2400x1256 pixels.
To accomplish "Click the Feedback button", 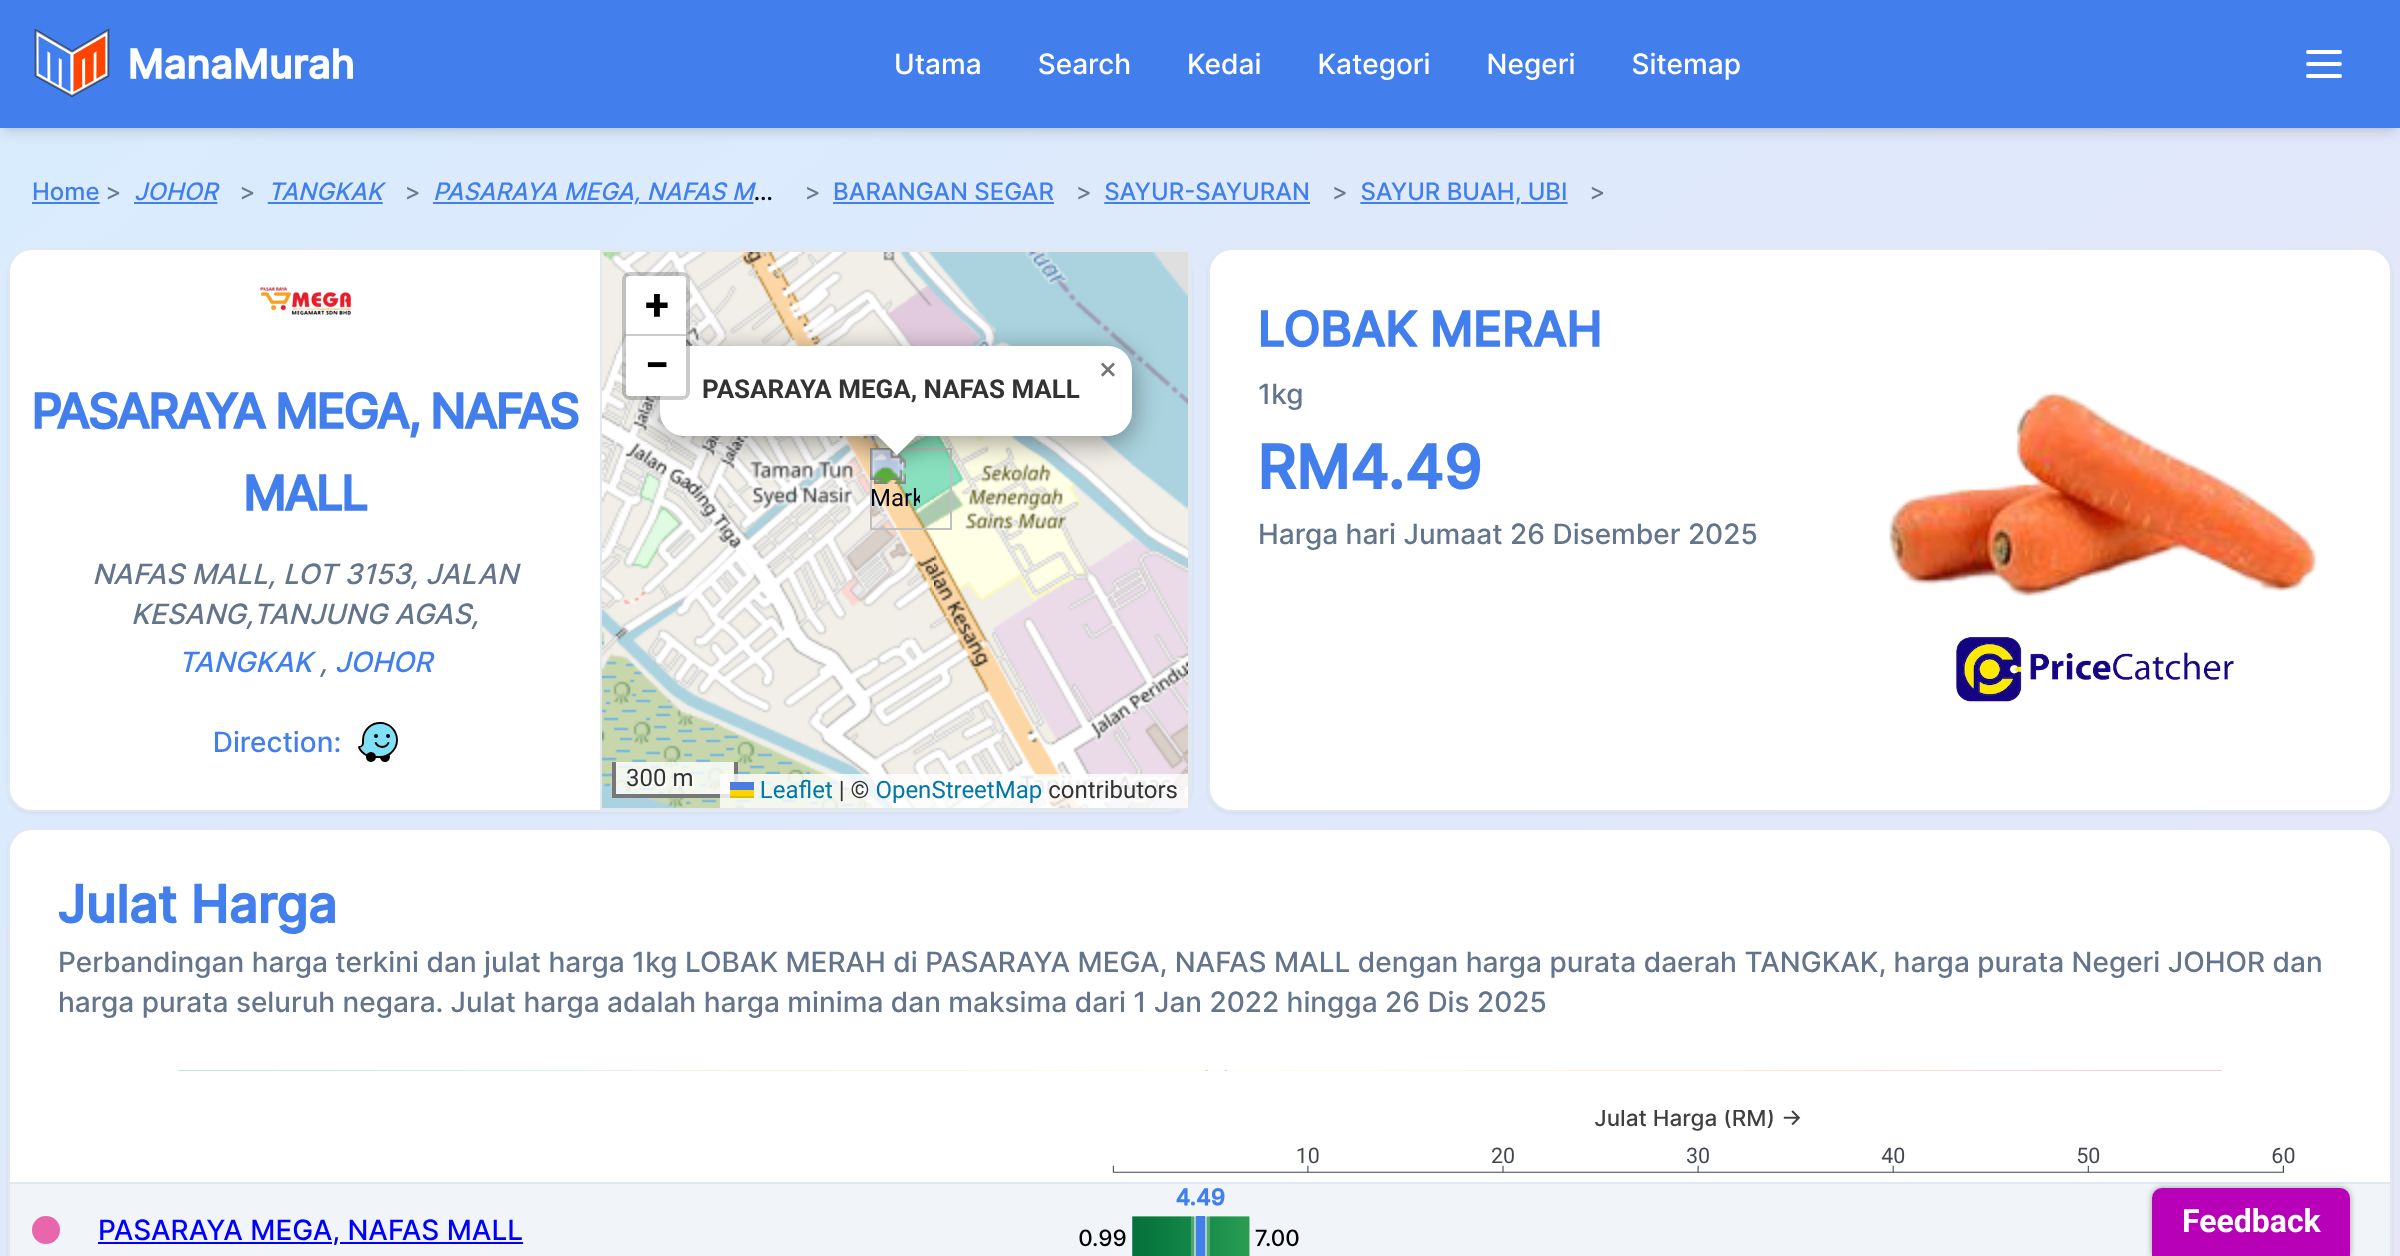I will click(2250, 1221).
